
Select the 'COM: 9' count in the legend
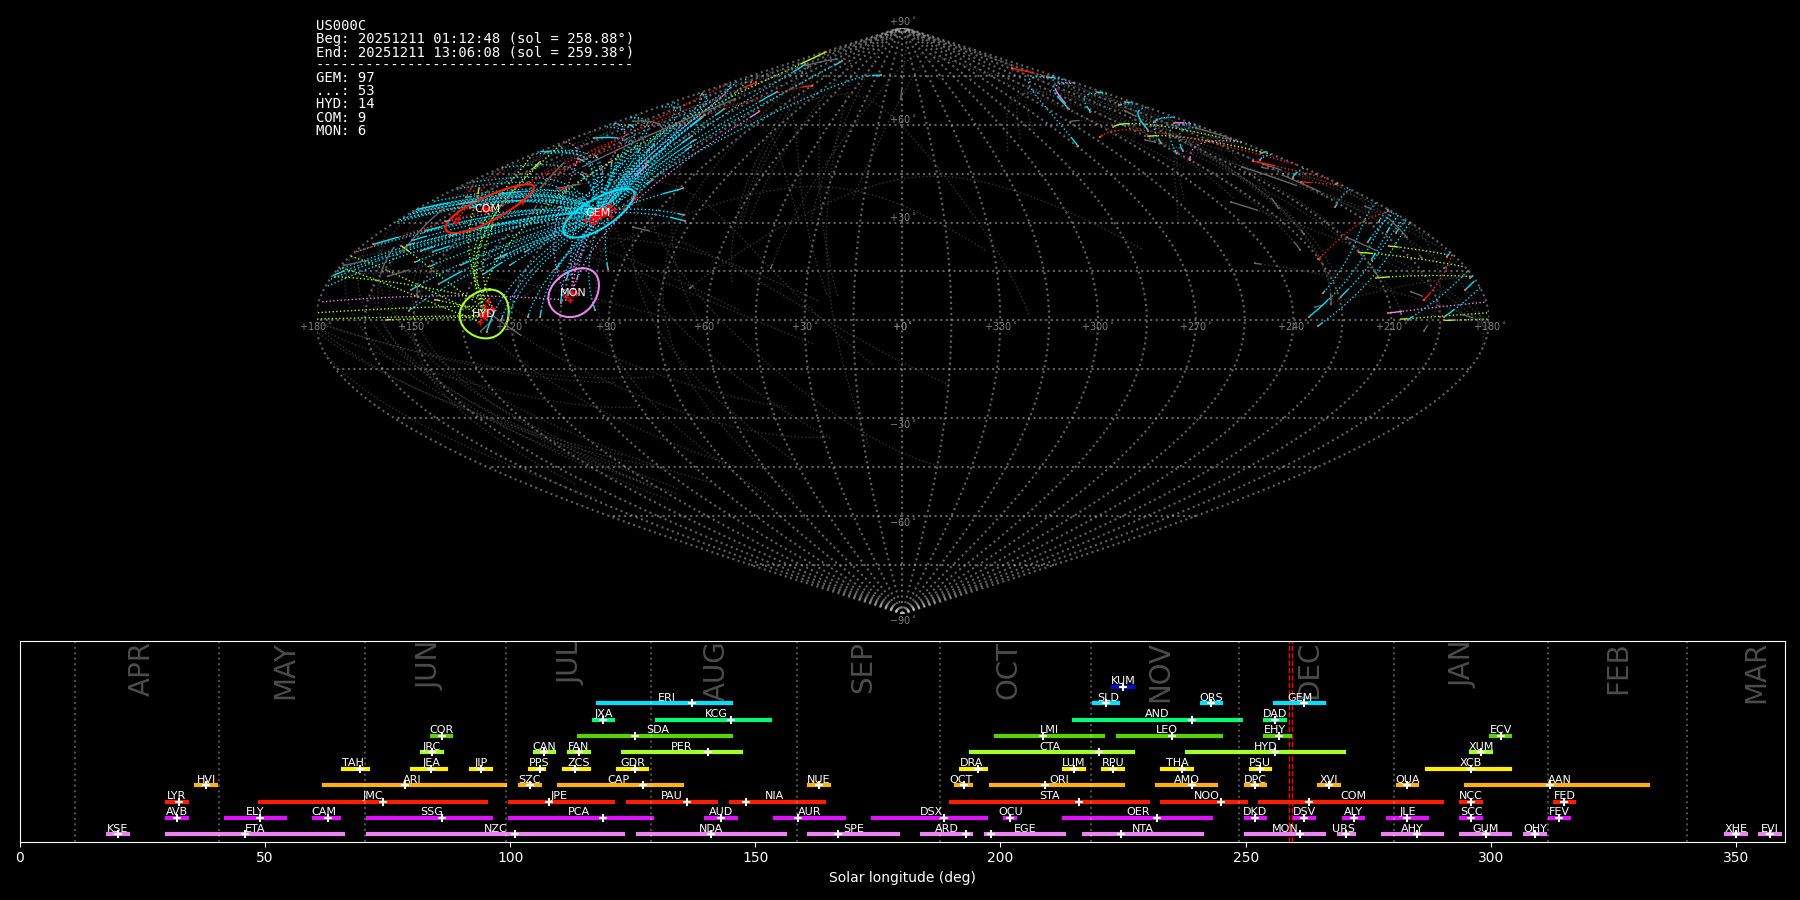pyautogui.click(x=341, y=118)
